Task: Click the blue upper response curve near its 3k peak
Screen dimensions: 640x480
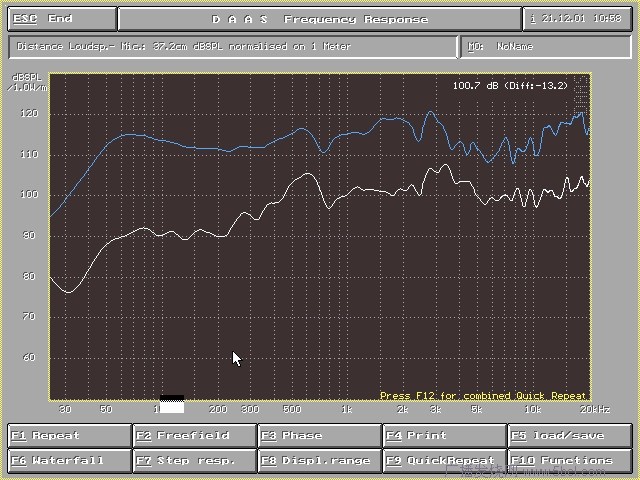Action: (x=431, y=112)
